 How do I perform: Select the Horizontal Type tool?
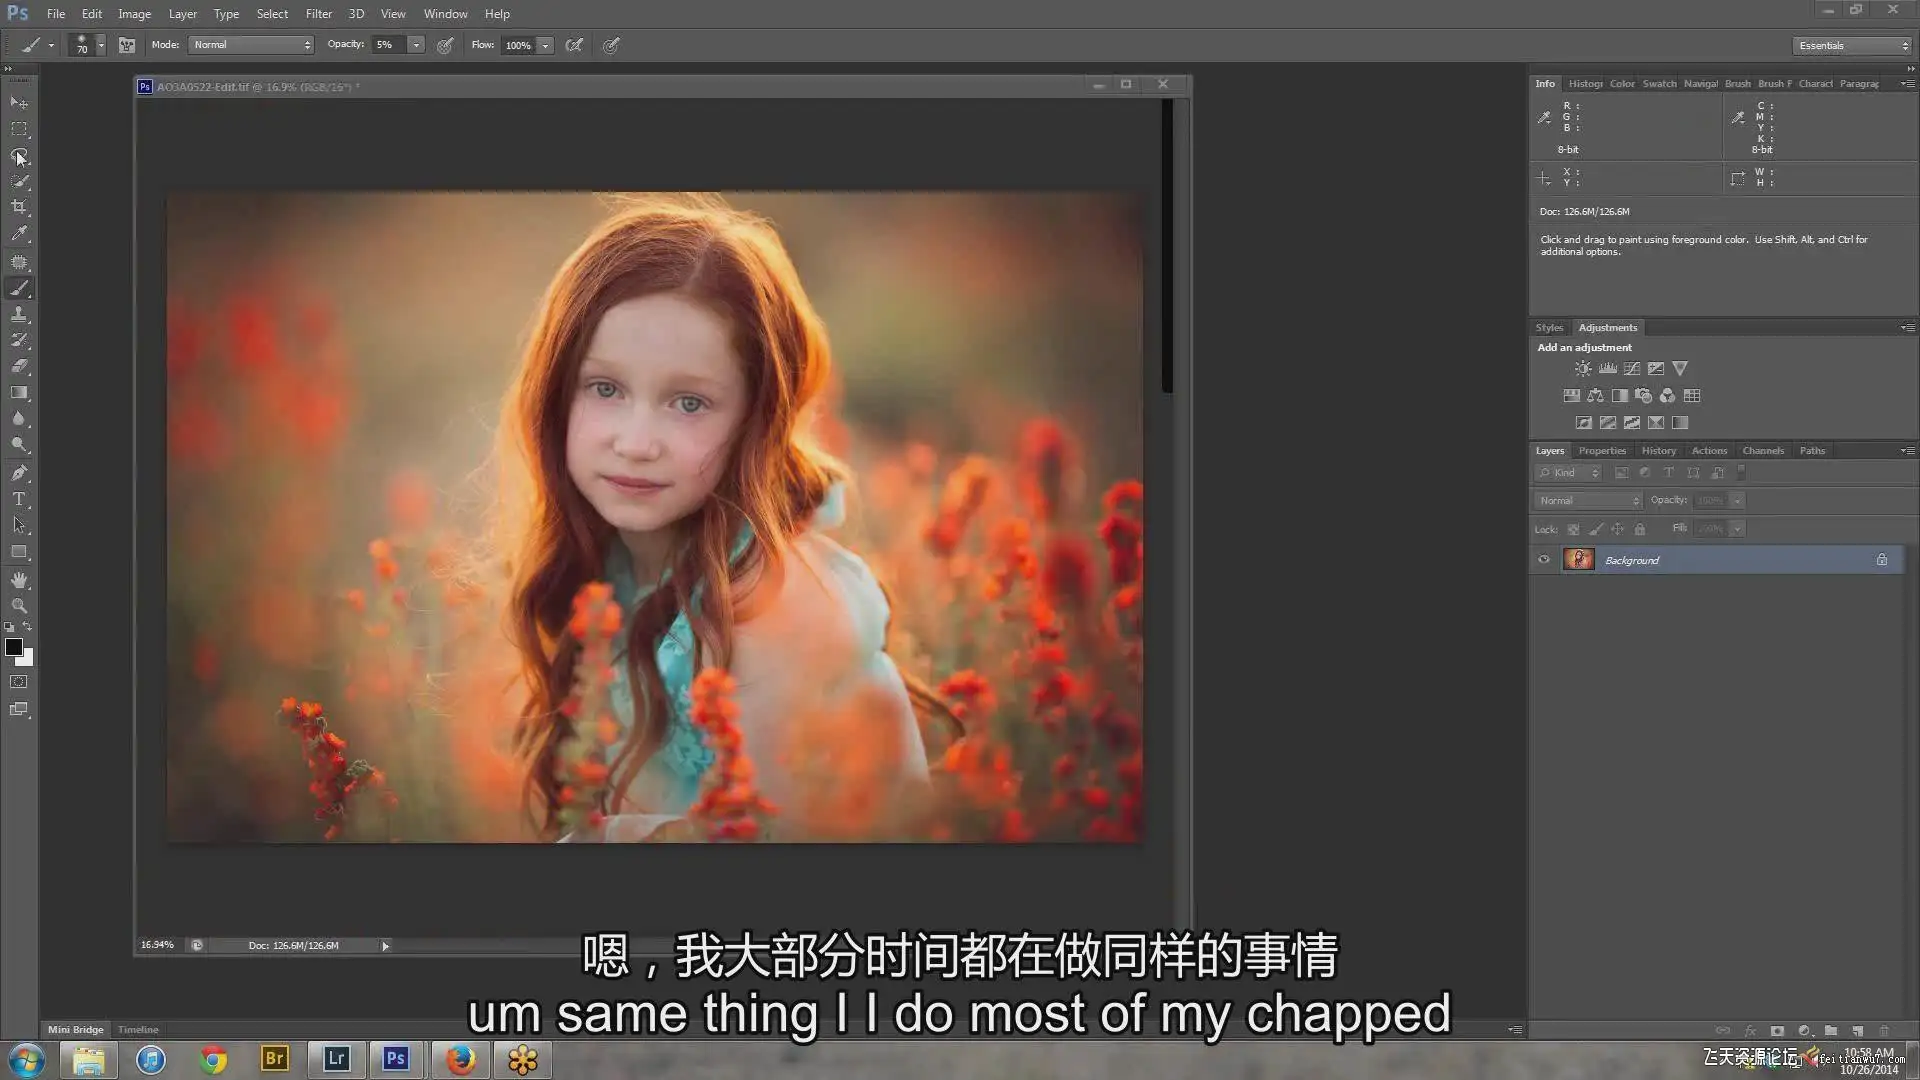[x=19, y=499]
